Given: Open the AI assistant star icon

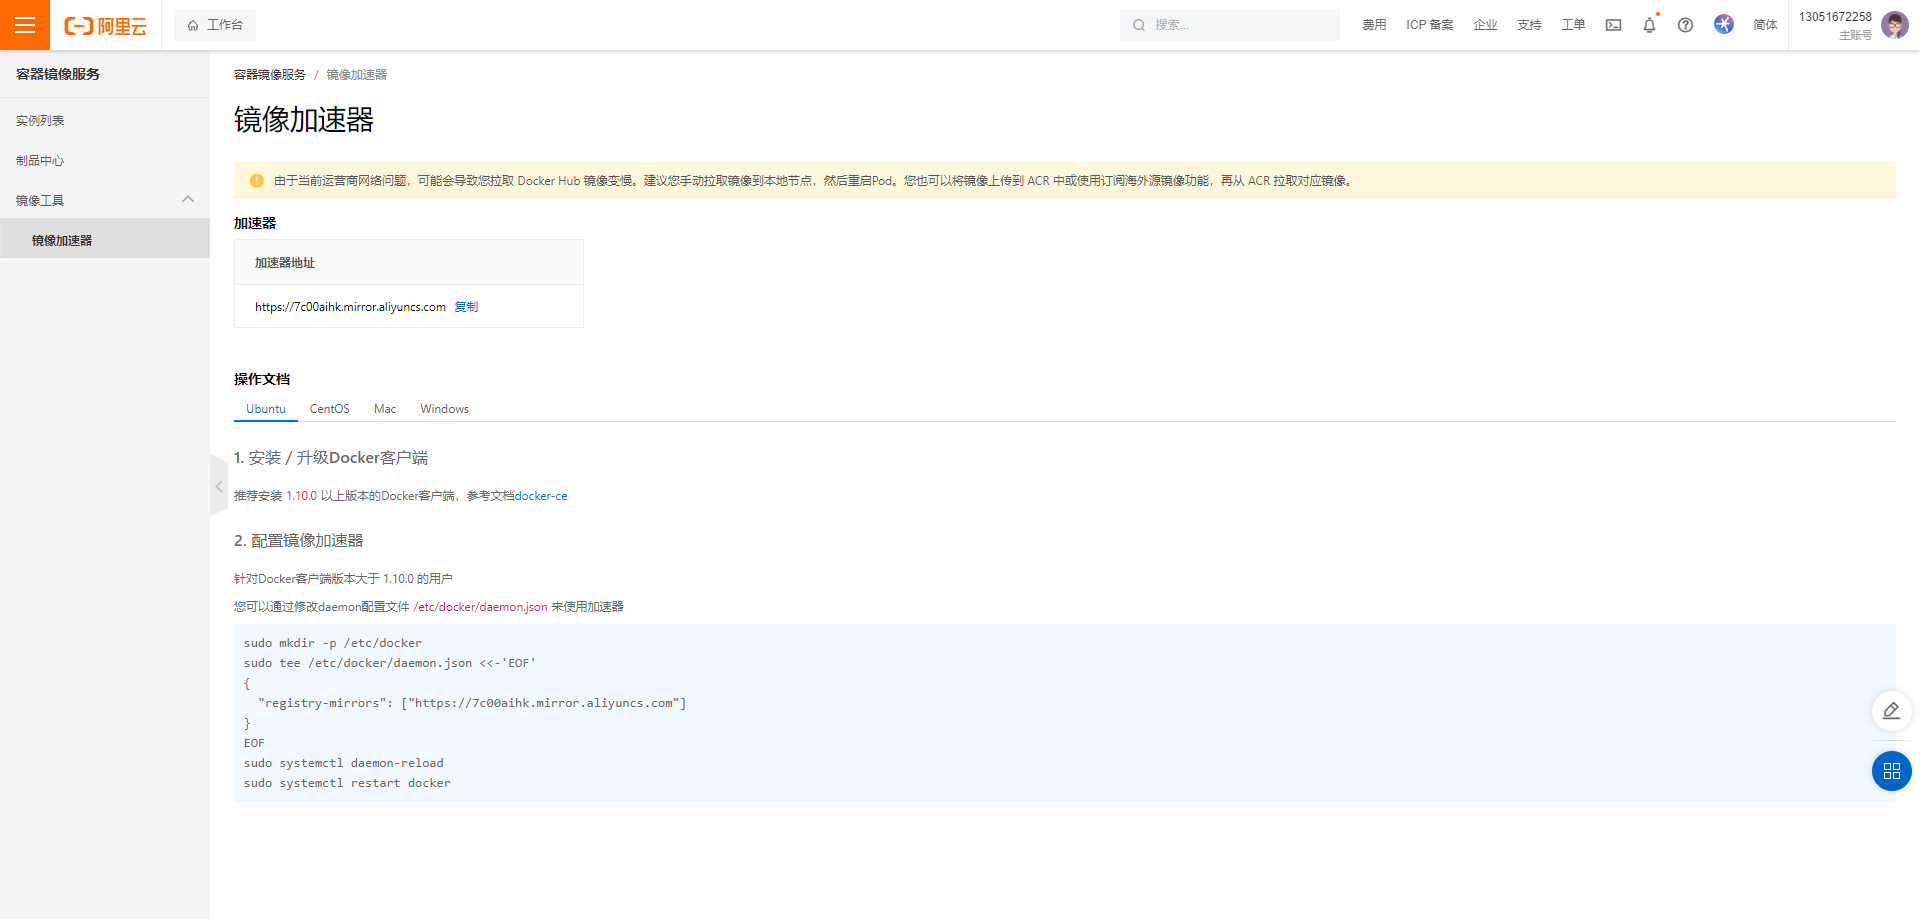Looking at the screenshot, I should 1723,24.
